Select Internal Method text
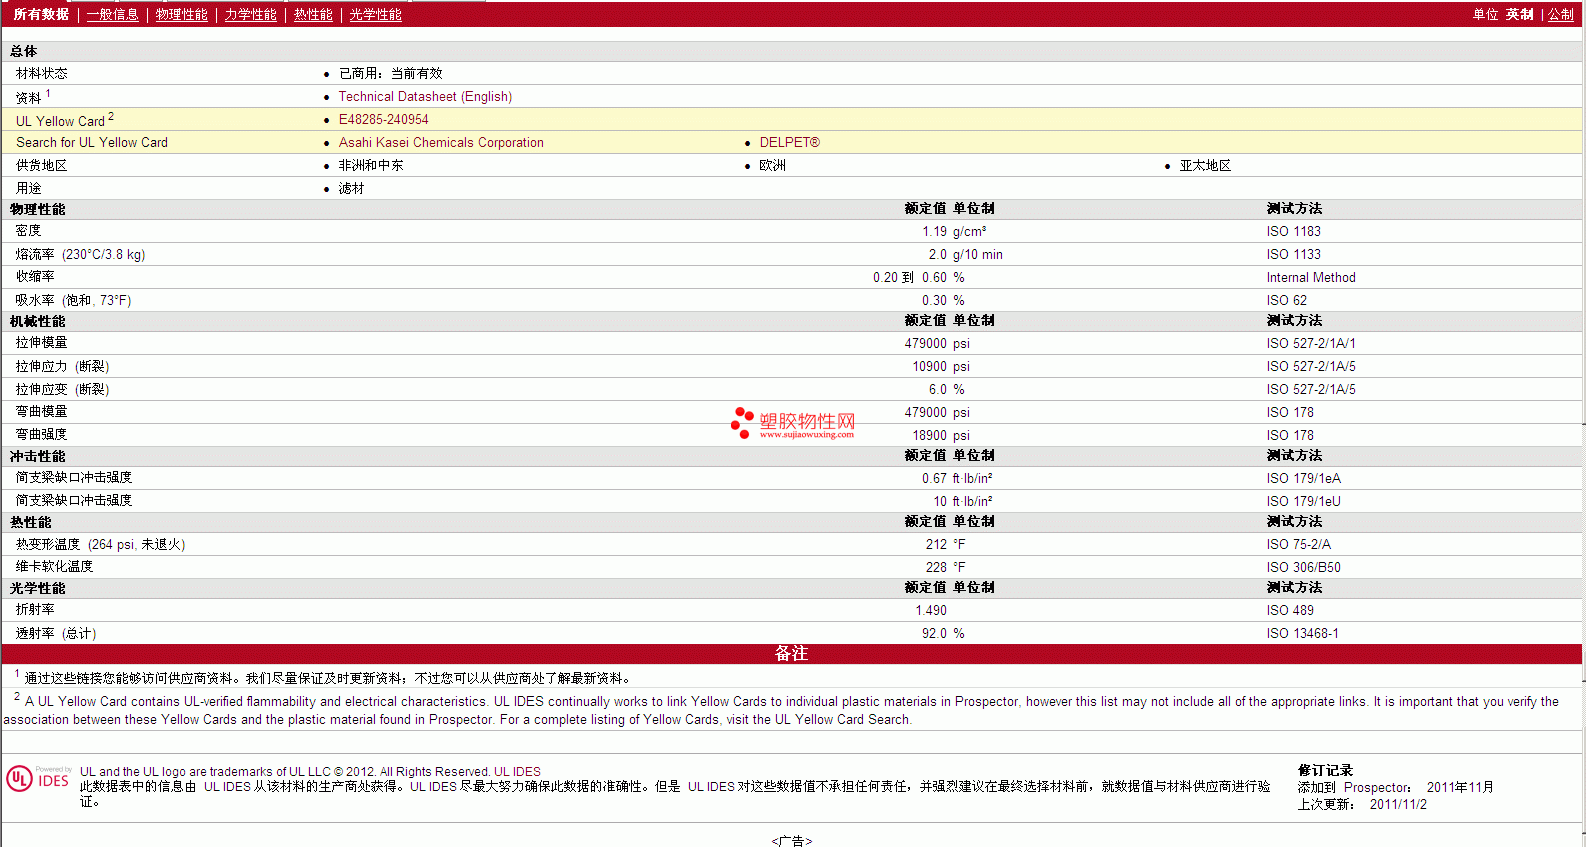 pos(1311,277)
